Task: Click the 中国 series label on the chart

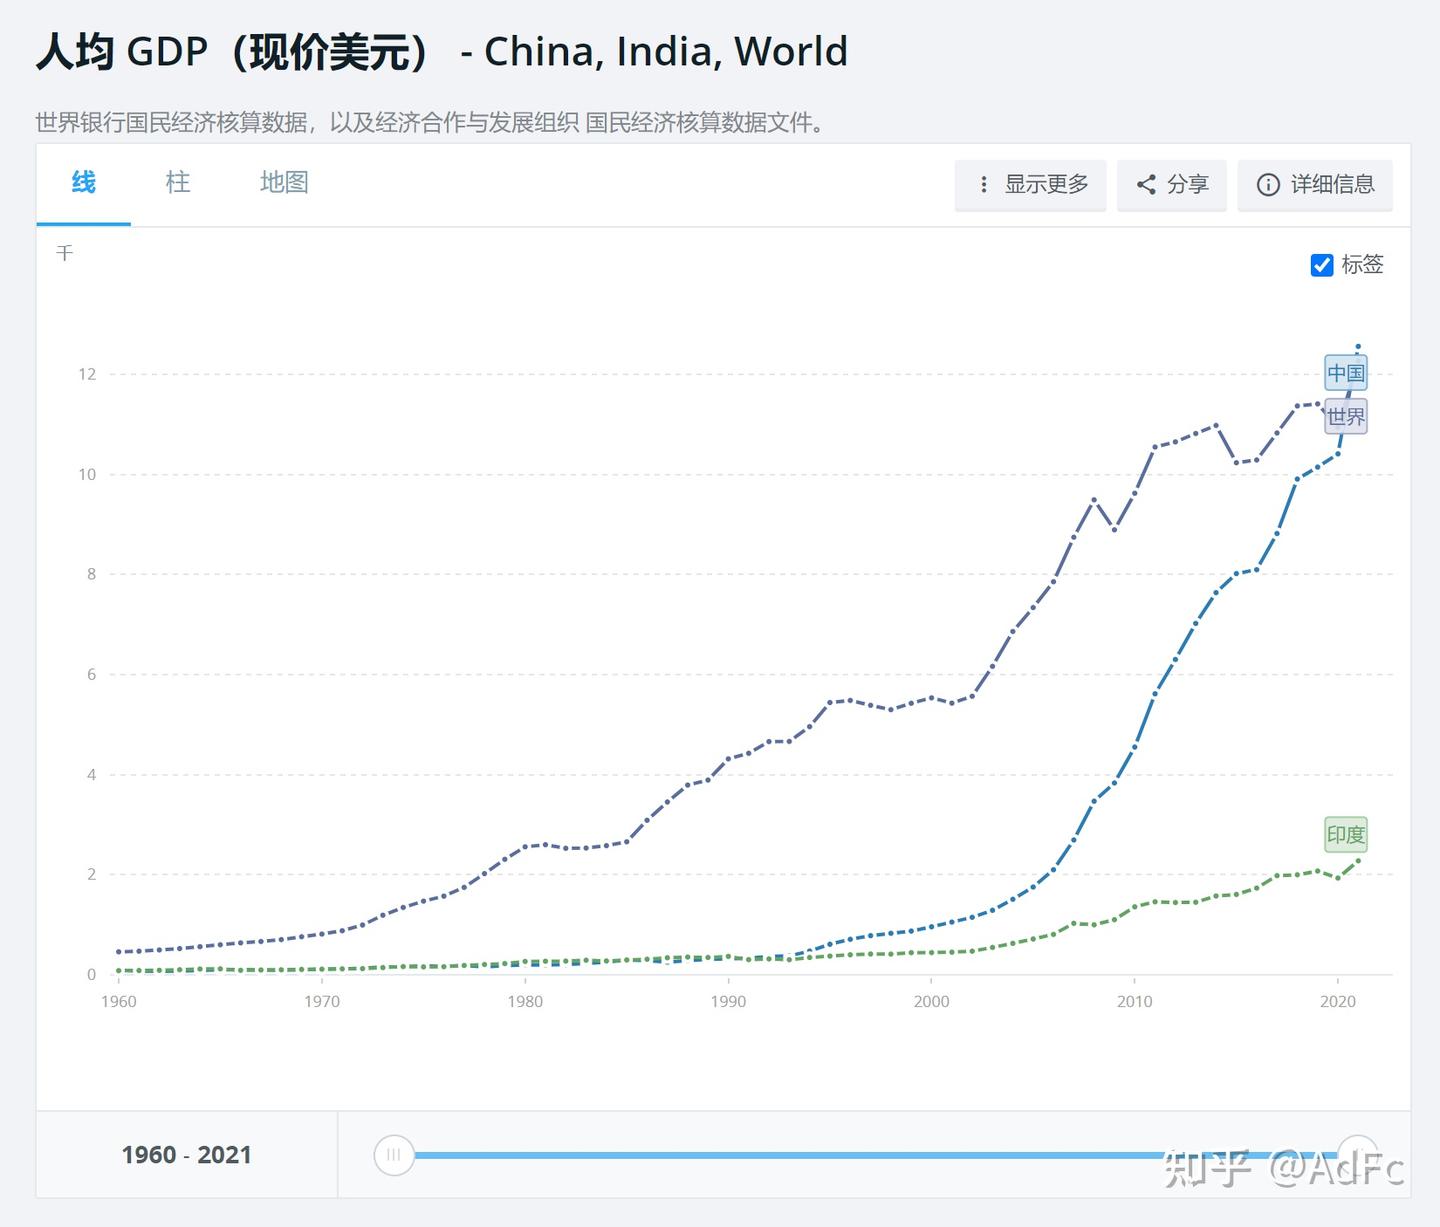Action: click(1346, 373)
